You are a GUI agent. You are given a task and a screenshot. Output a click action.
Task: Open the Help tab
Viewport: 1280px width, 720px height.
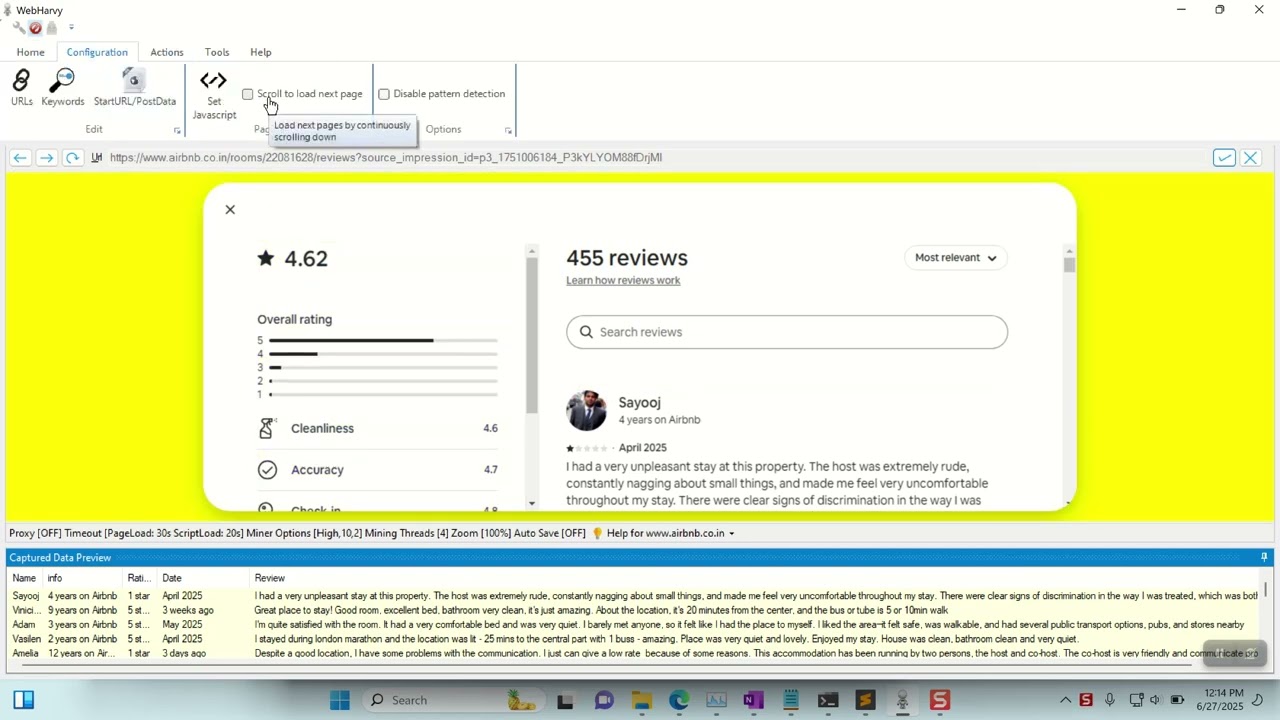click(261, 52)
